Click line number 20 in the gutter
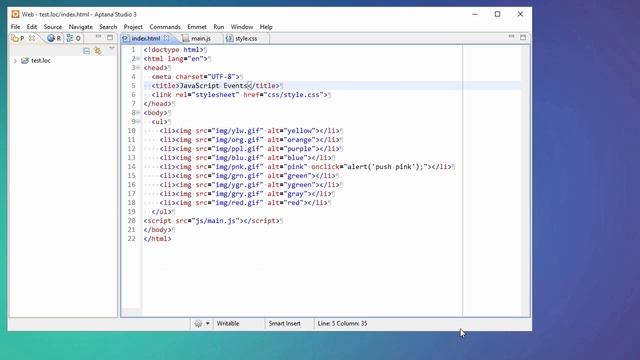This screenshot has height=360, width=640. click(131, 220)
